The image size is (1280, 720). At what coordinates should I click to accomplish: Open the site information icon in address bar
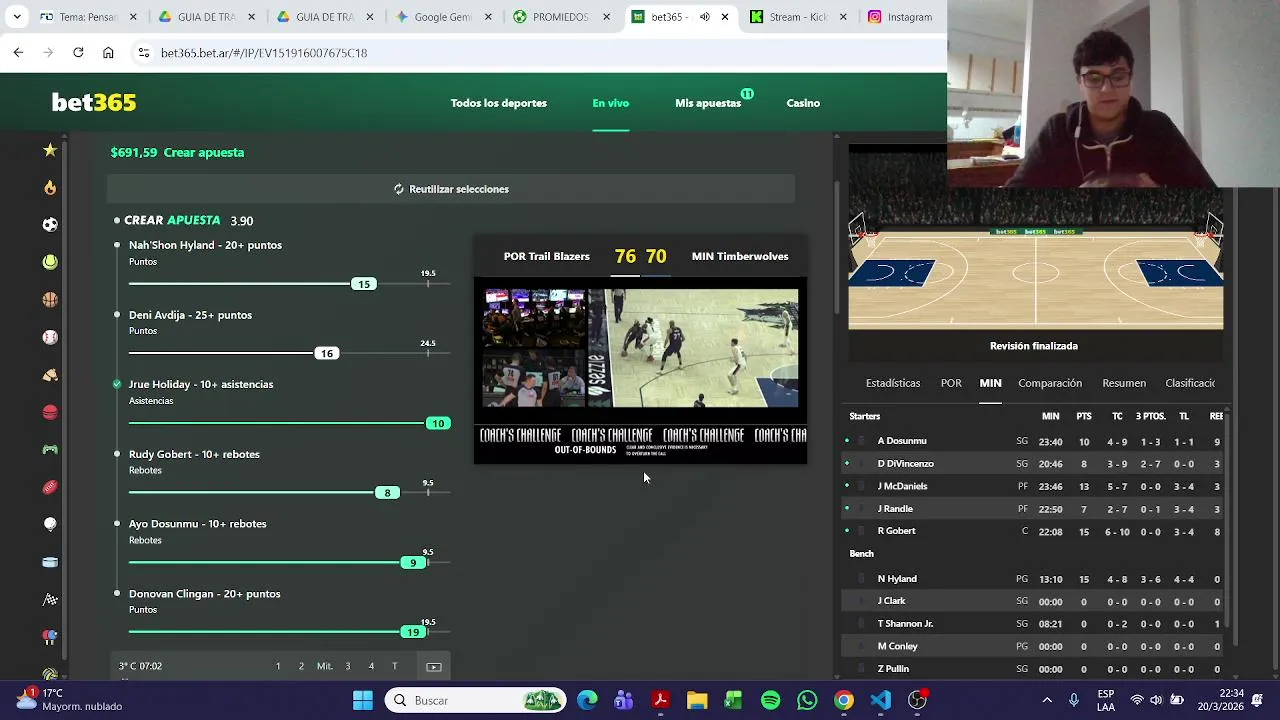click(x=143, y=53)
